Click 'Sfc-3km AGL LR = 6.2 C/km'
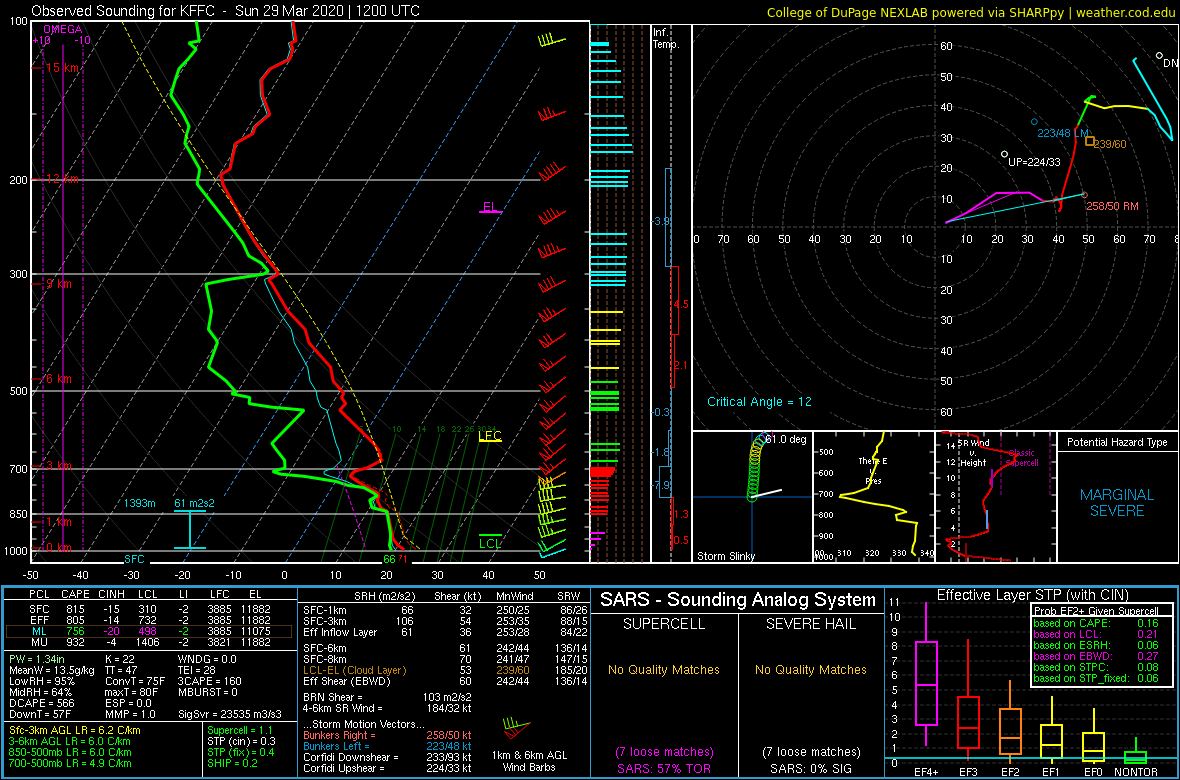The image size is (1180, 780). click(x=75, y=730)
